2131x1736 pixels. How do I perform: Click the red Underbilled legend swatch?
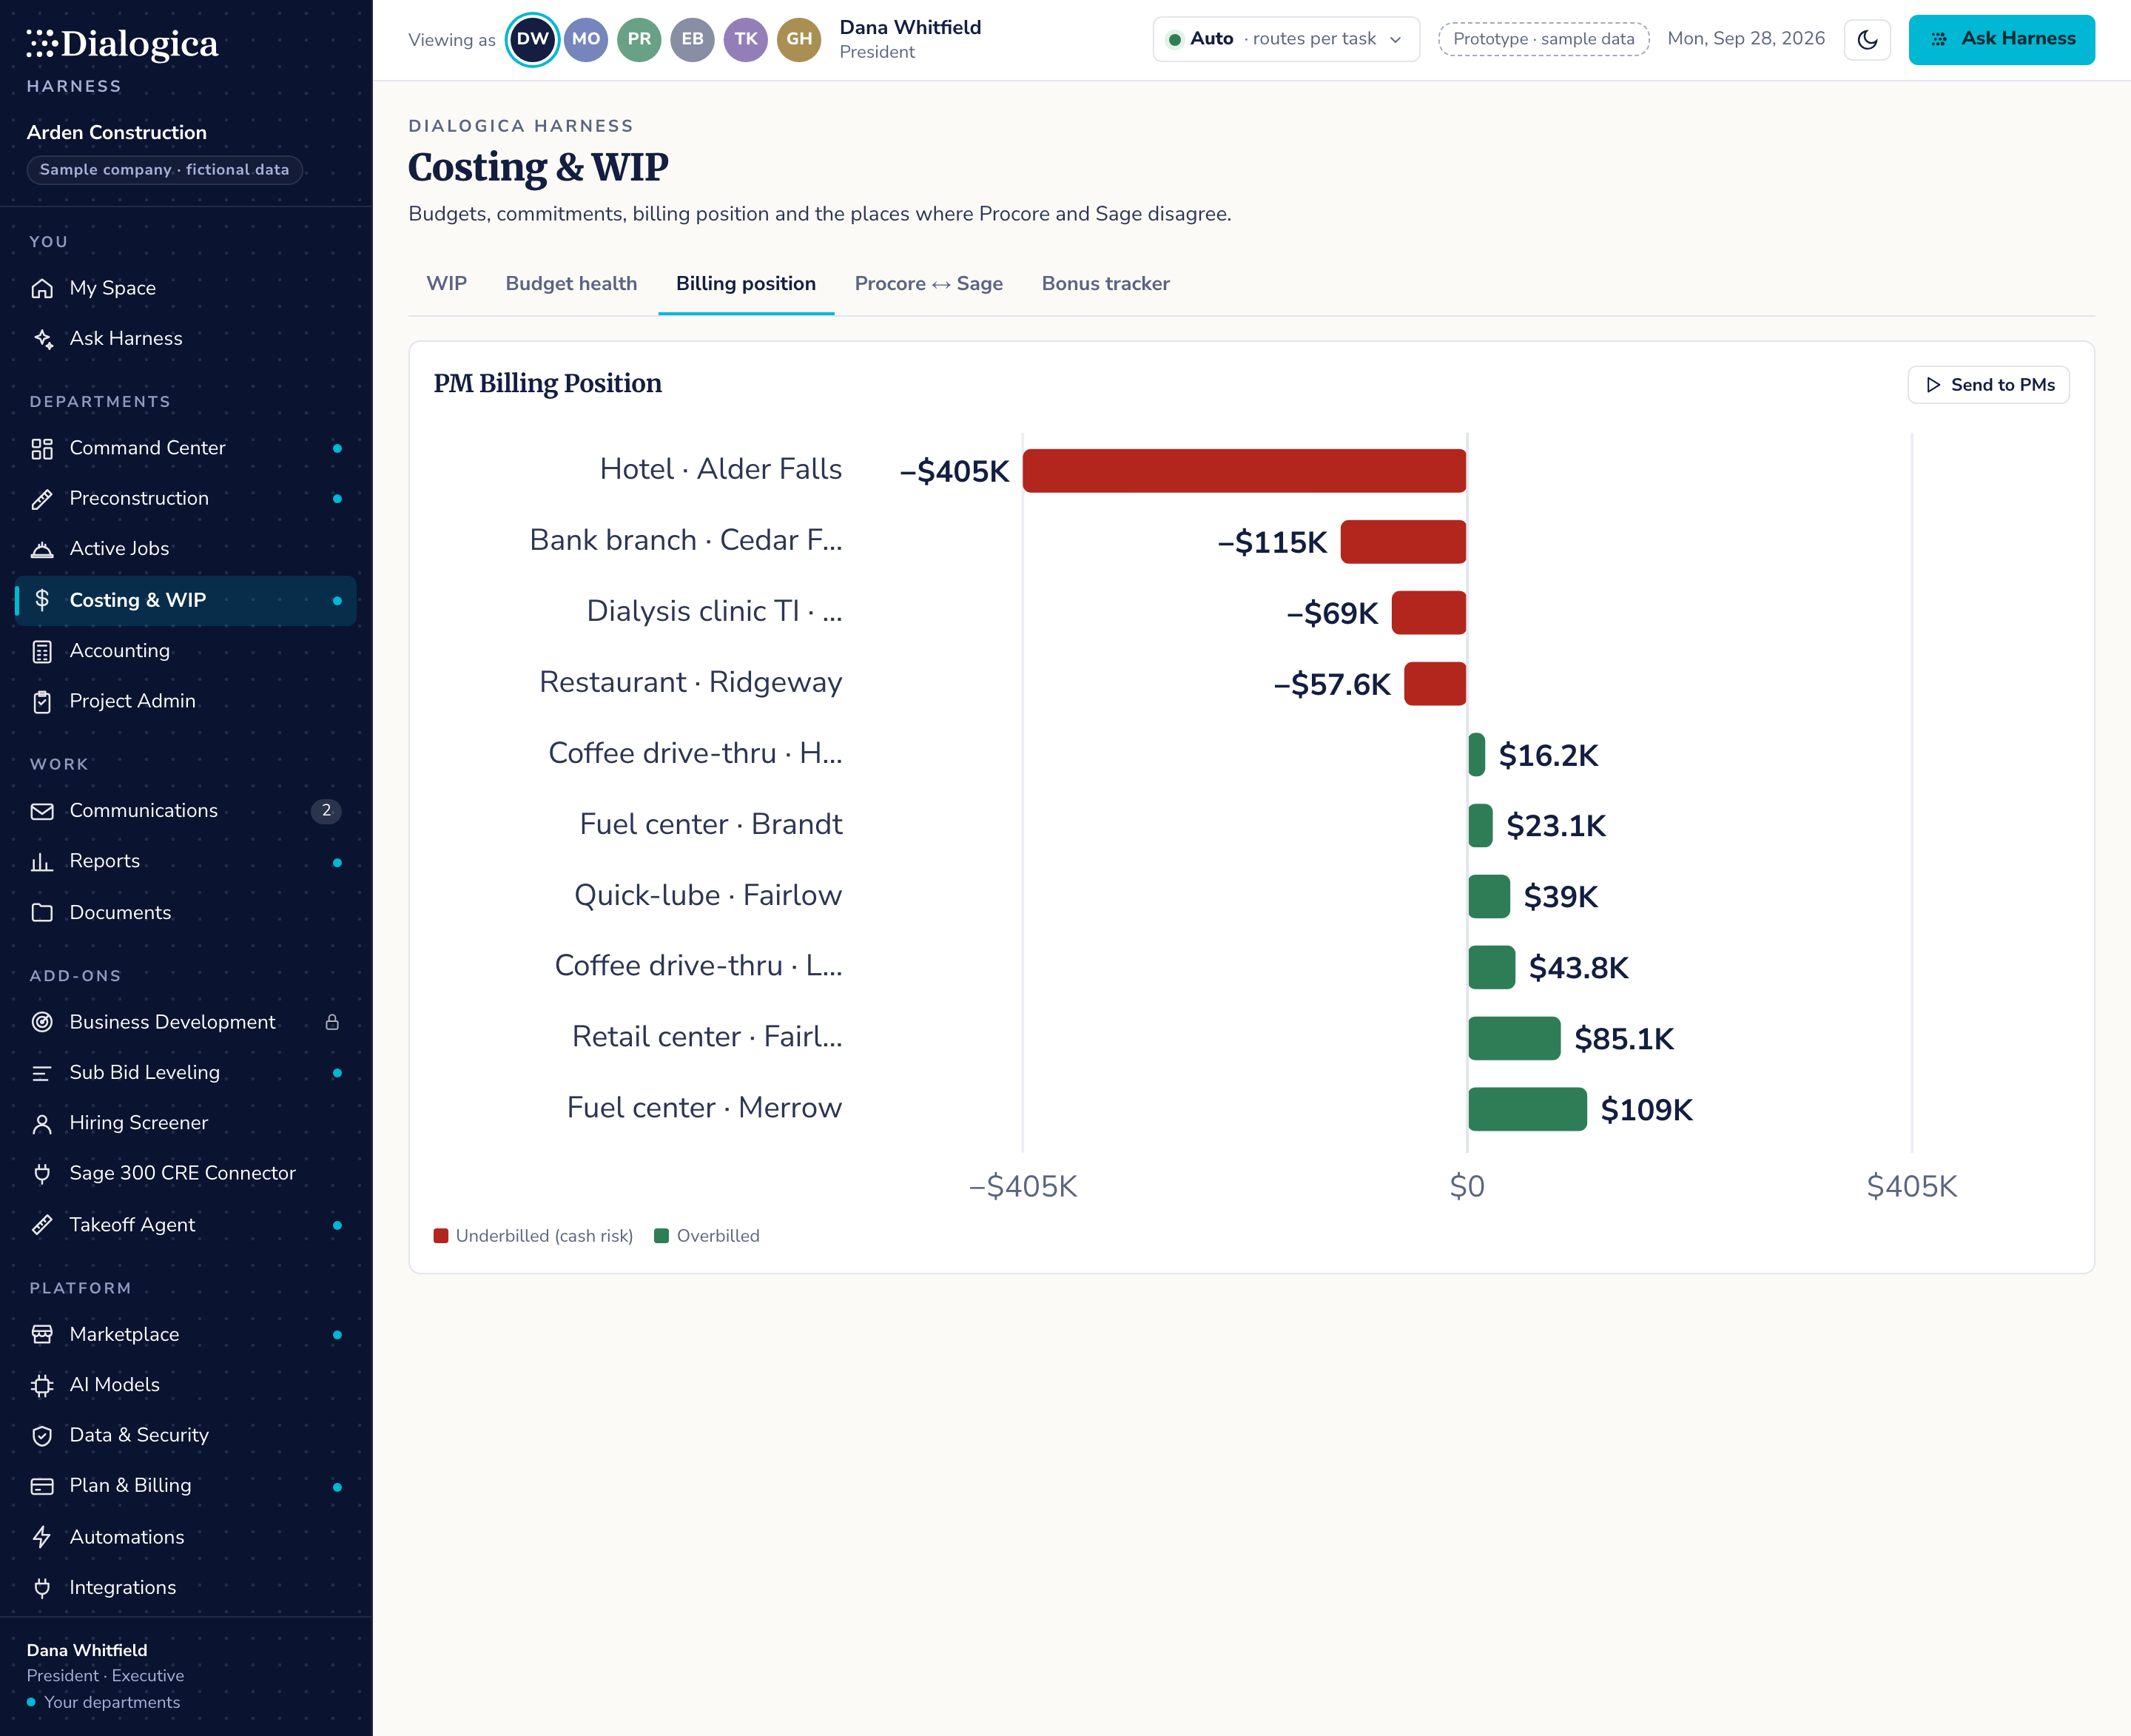click(x=441, y=1236)
